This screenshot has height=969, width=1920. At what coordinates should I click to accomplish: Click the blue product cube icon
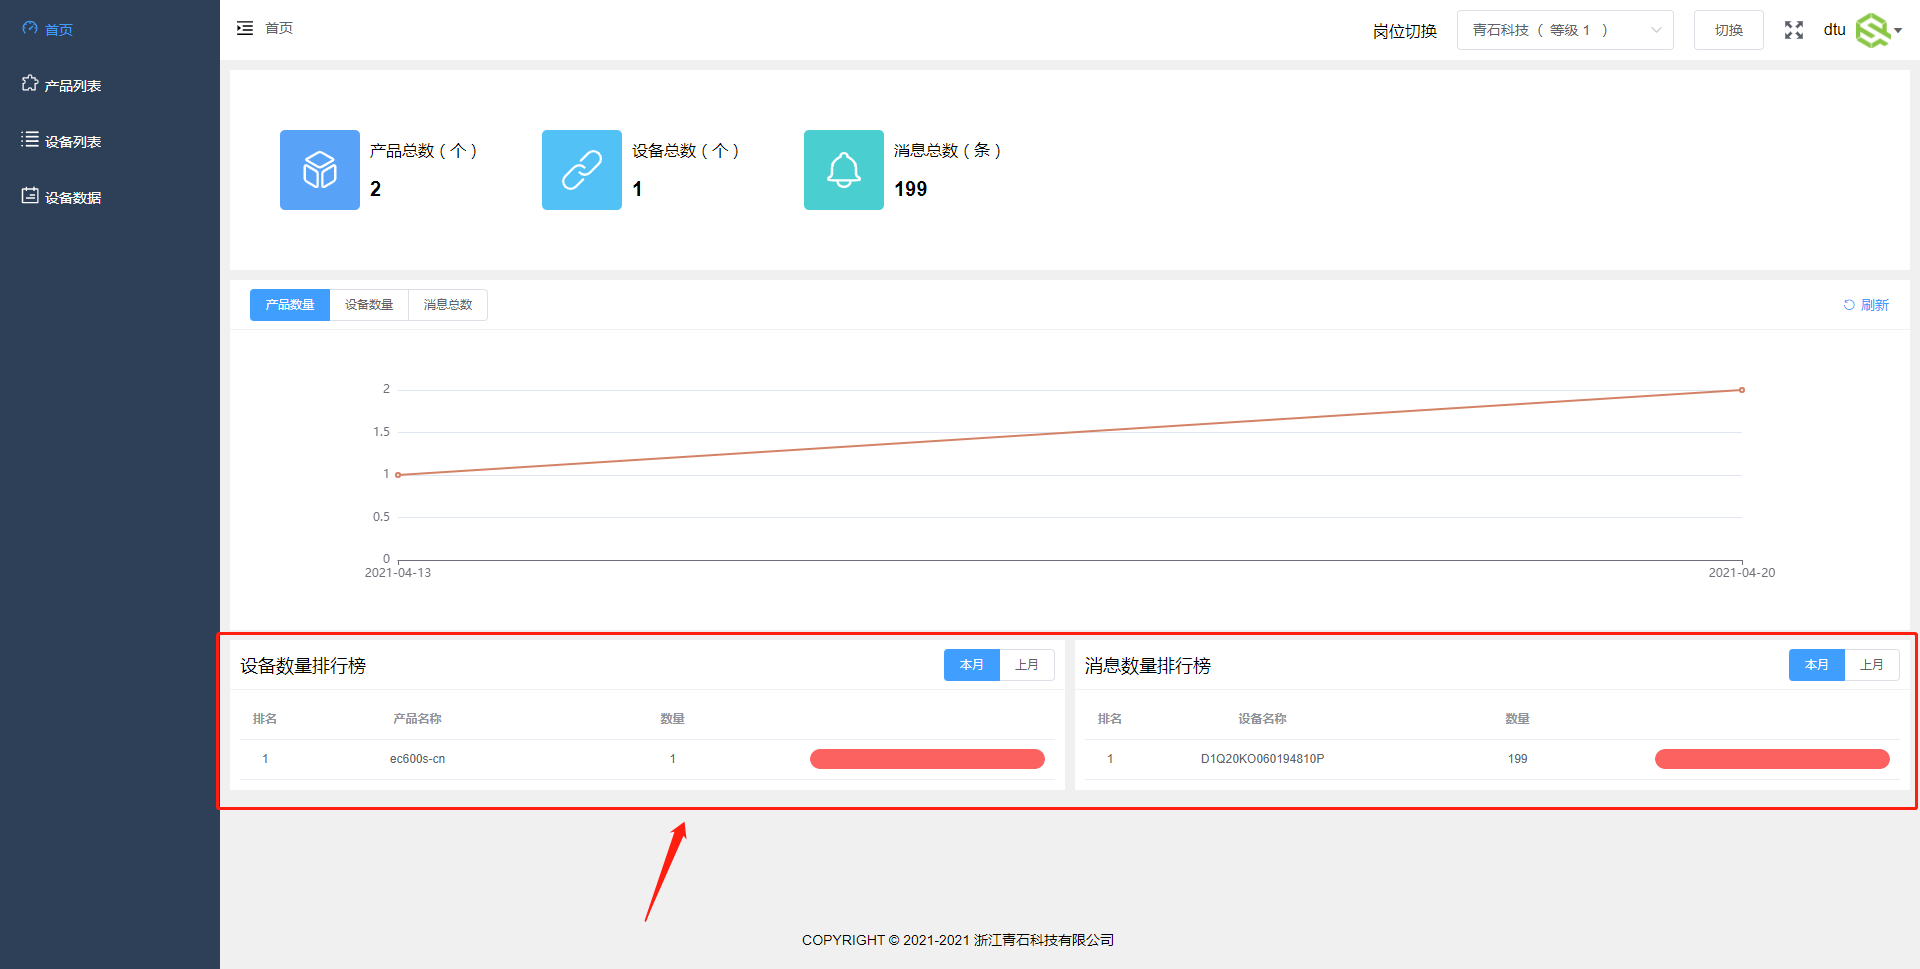320,170
